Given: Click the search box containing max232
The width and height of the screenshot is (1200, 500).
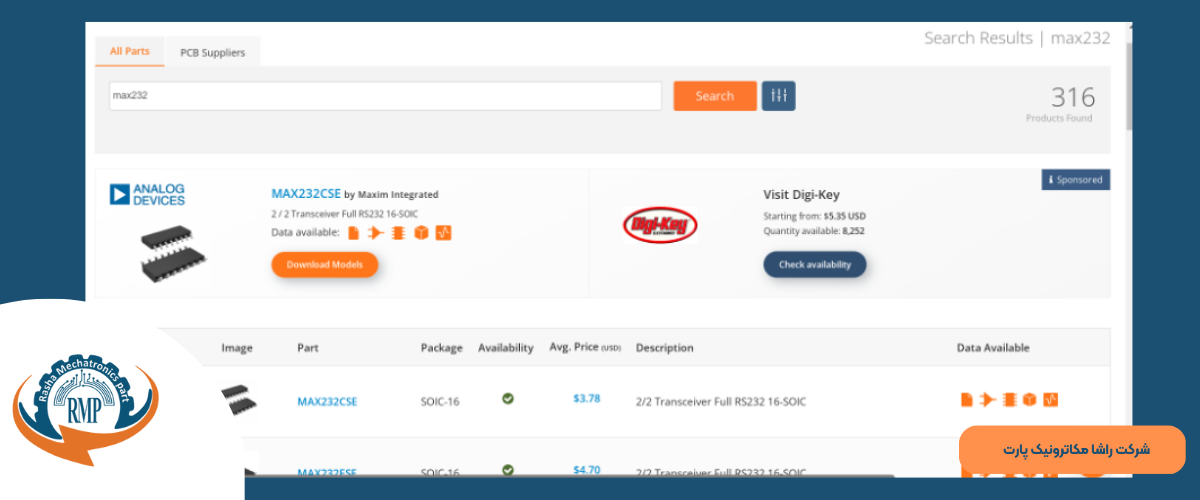Looking at the screenshot, I should [x=385, y=96].
